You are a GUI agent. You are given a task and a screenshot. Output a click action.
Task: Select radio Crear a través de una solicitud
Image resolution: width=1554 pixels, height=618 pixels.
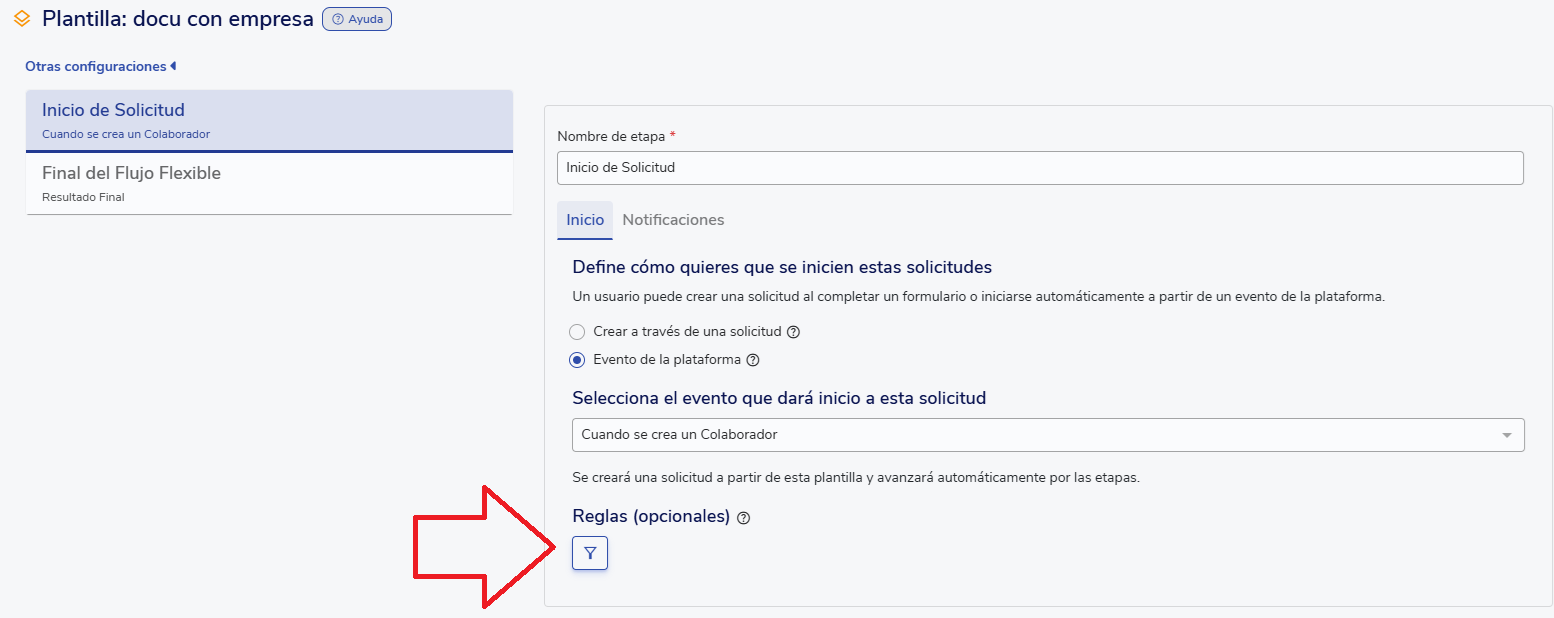(577, 332)
